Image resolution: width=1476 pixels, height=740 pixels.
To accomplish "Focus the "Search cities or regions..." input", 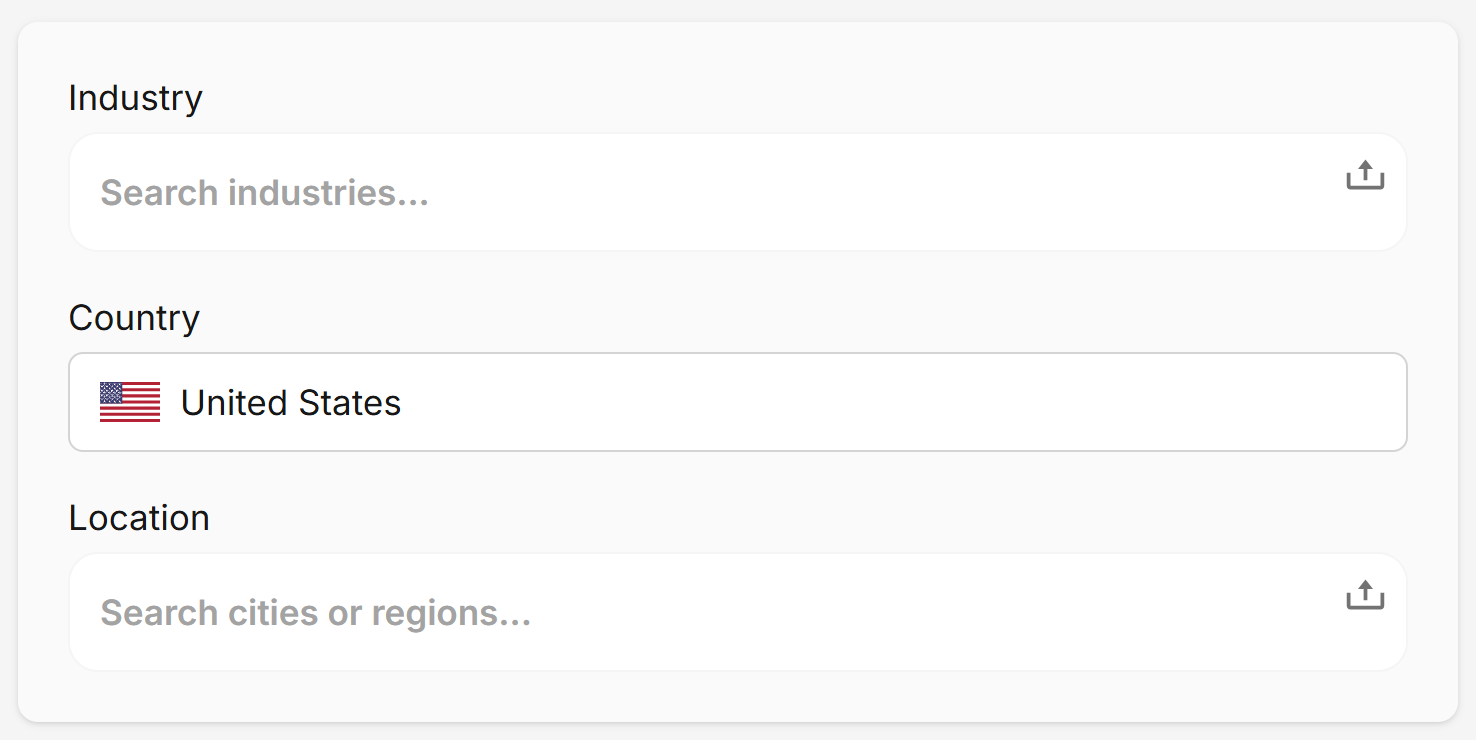I will (700, 612).
